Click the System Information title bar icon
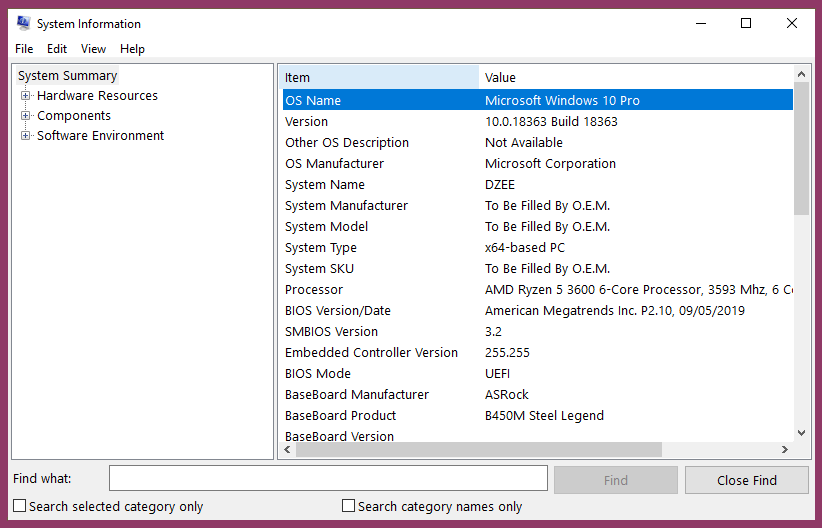822x528 pixels. pyautogui.click(x=23, y=23)
